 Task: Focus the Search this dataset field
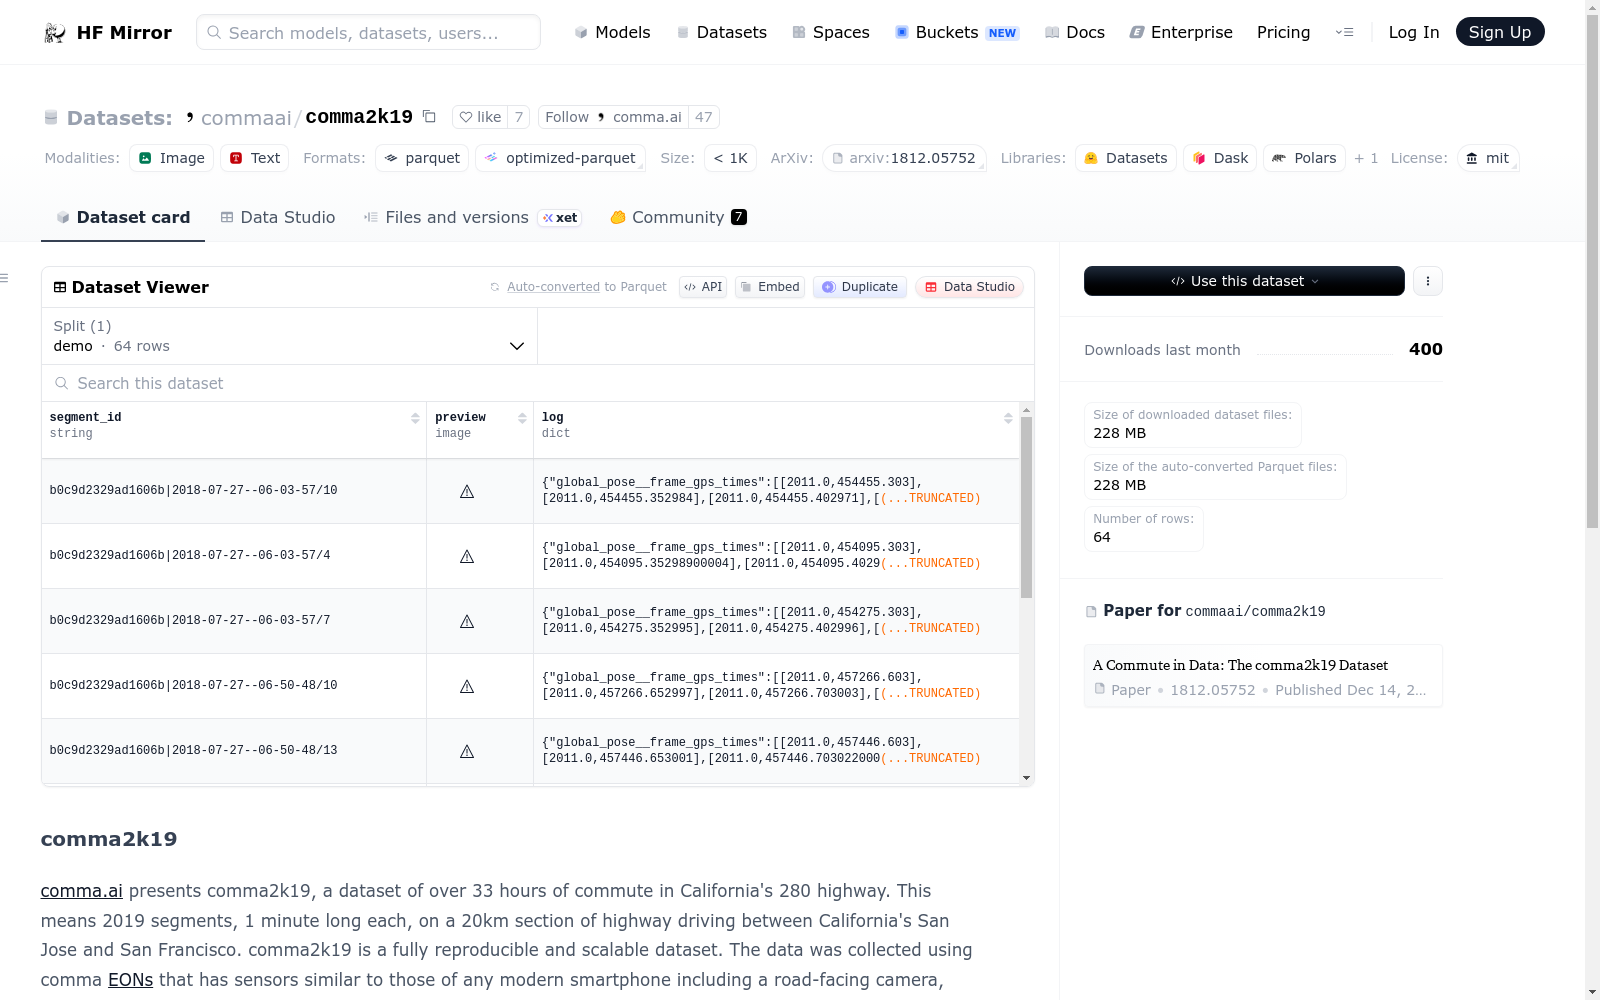(x=538, y=383)
